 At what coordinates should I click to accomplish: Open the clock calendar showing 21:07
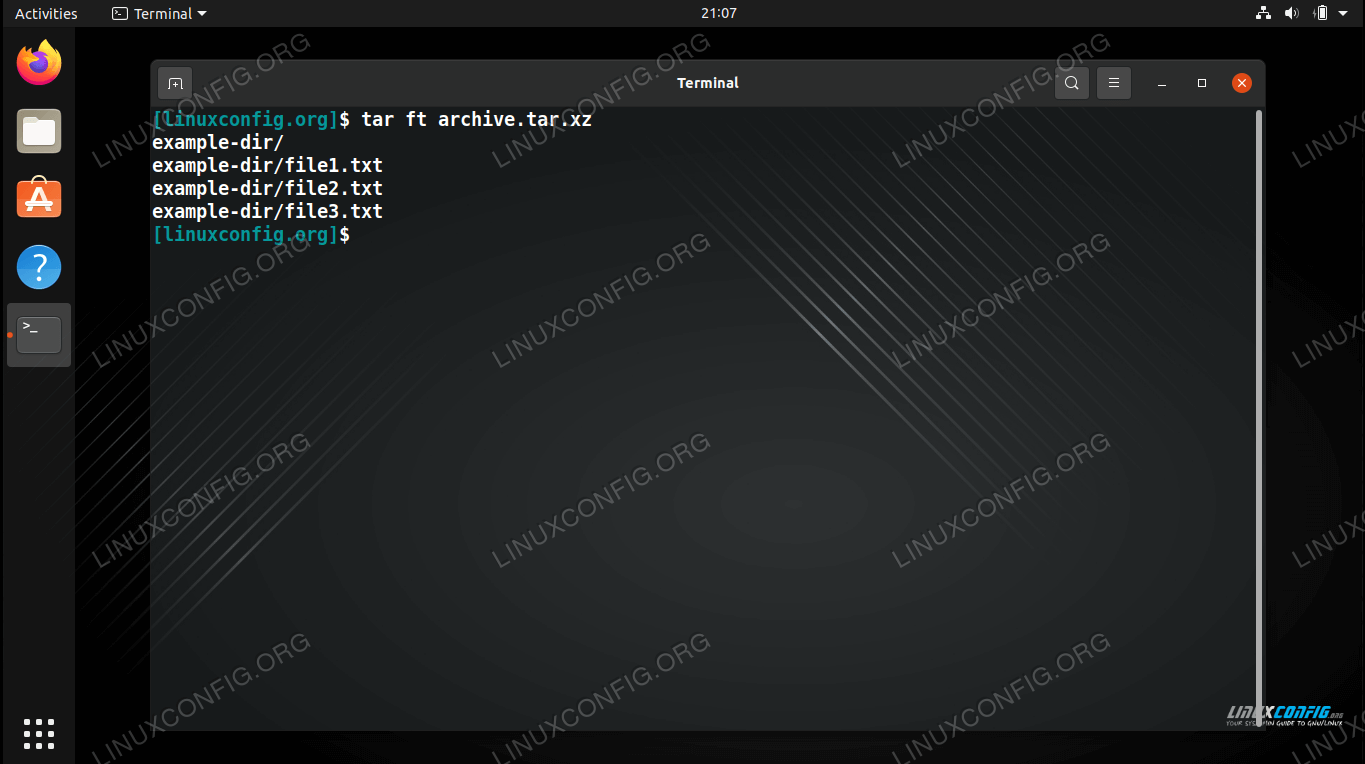click(719, 13)
